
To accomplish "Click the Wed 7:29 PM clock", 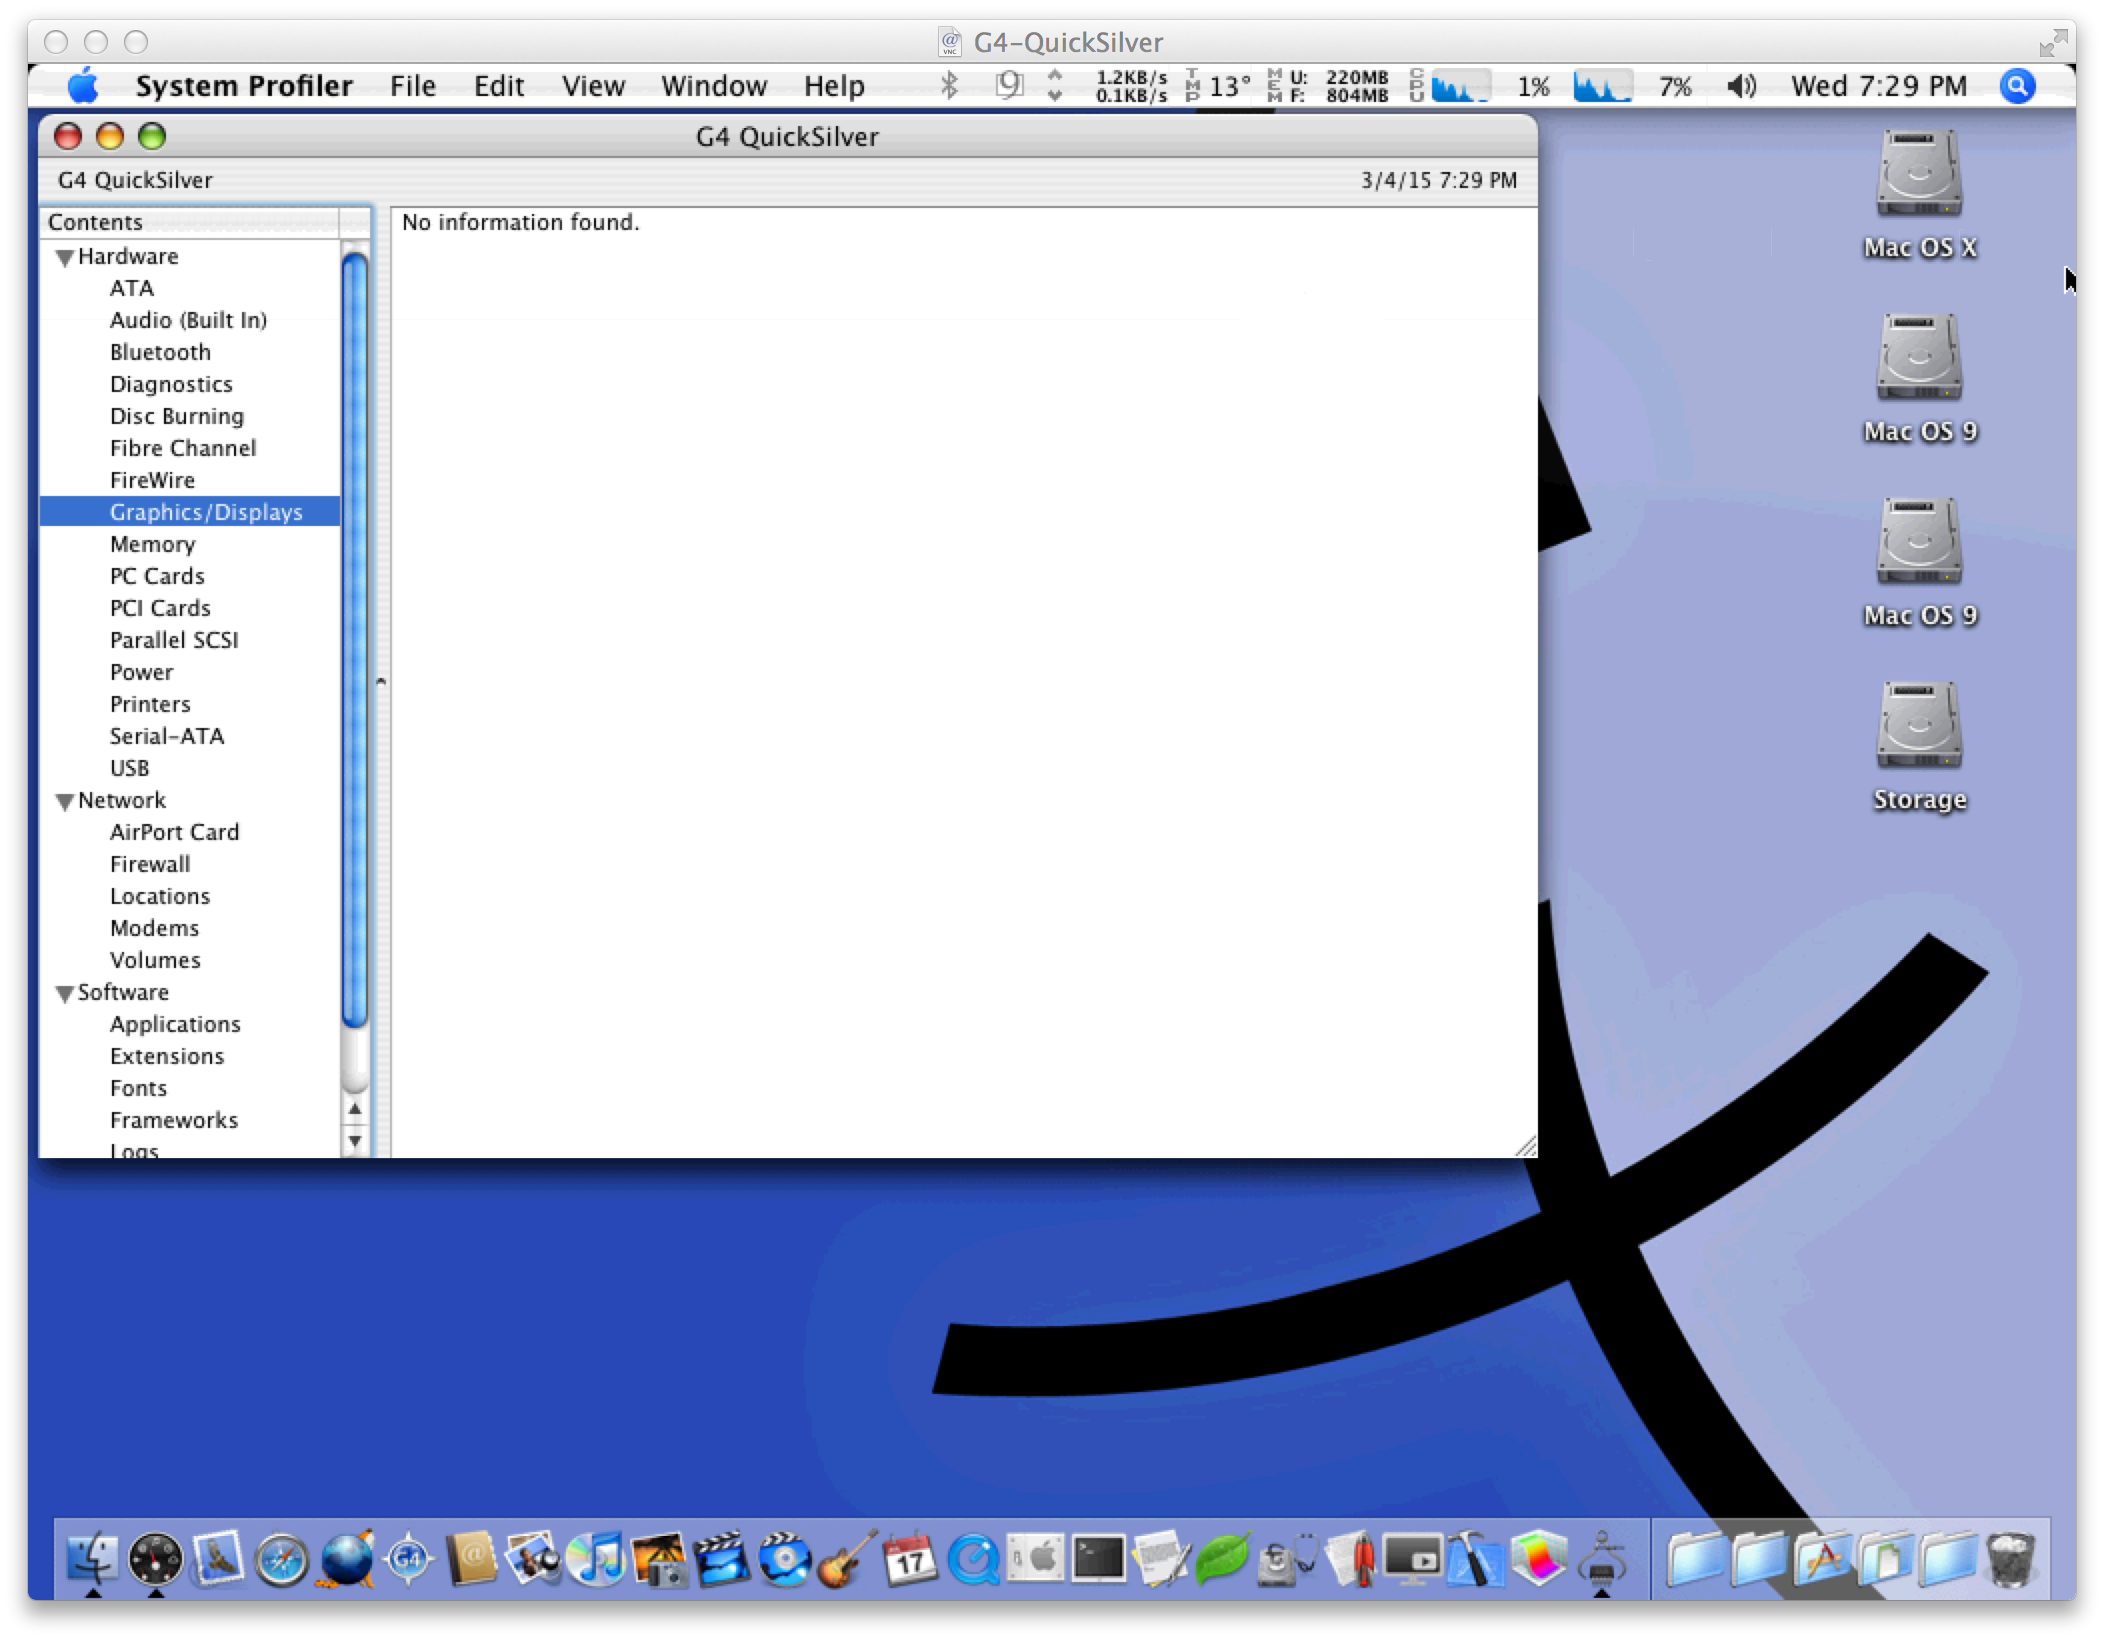I will (1878, 86).
